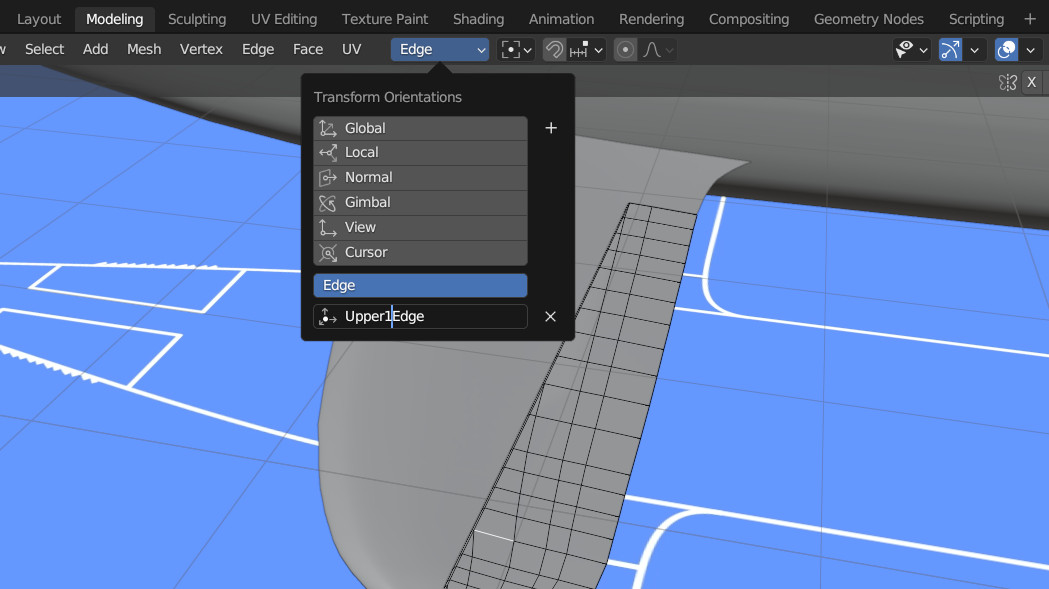The image size is (1049, 589).
Task: Expand the overlays options dropdown arrow
Action: 1031,50
